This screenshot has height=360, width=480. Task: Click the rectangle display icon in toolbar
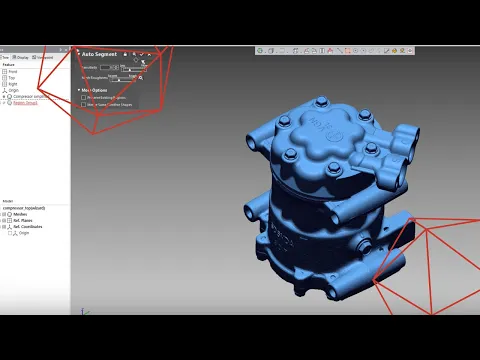click(282, 51)
